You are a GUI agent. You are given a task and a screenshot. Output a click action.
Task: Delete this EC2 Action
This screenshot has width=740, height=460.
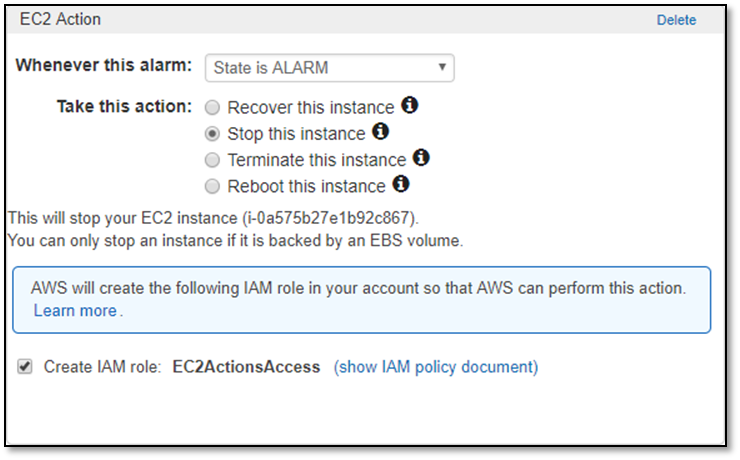click(x=676, y=20)
